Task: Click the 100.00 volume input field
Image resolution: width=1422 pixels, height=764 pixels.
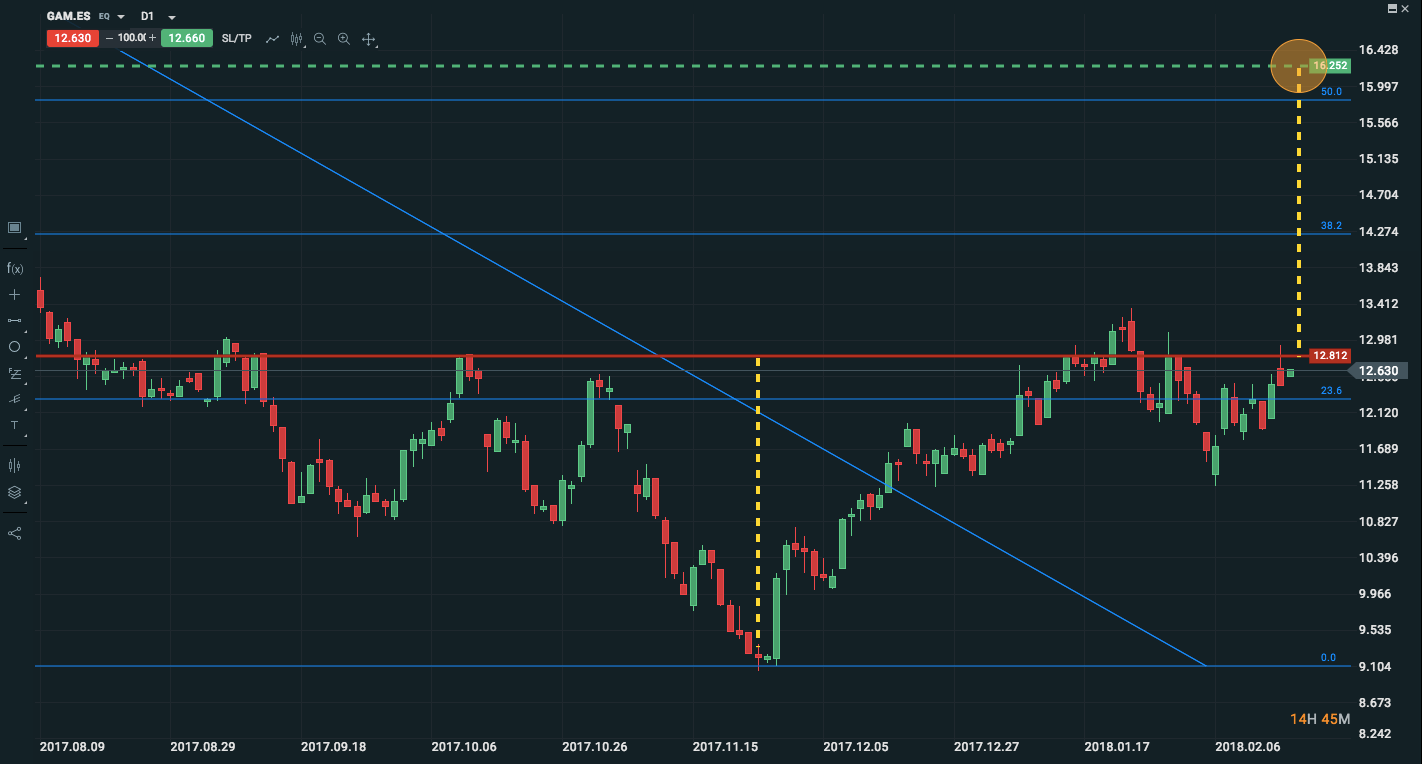Action: [x=131, y=39]
